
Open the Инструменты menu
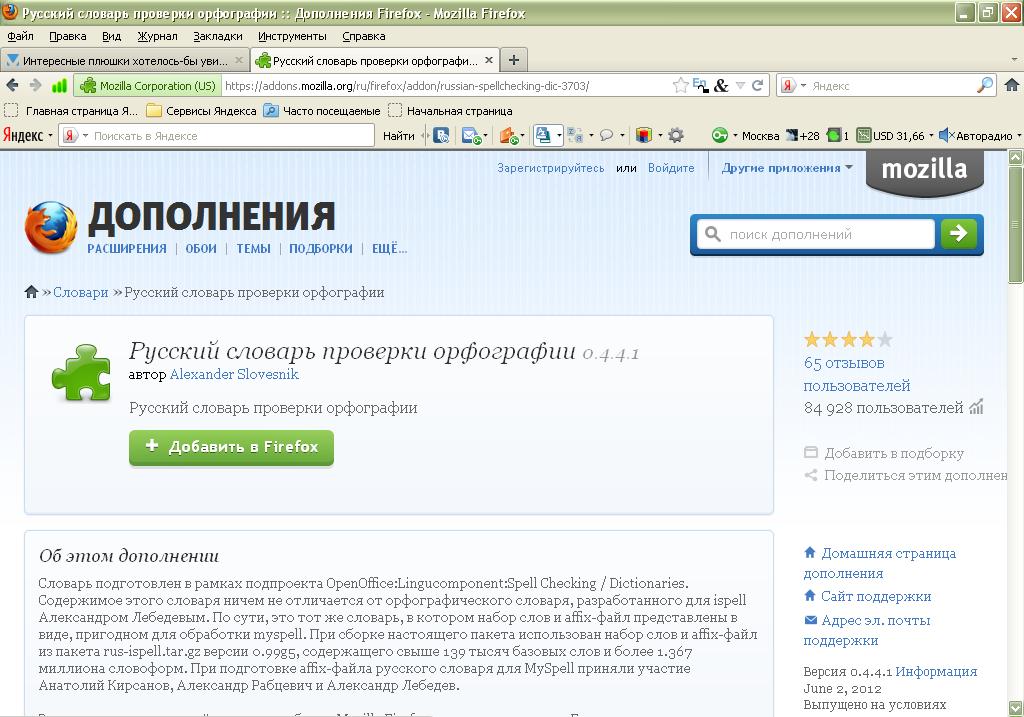[x=292, y=36]
